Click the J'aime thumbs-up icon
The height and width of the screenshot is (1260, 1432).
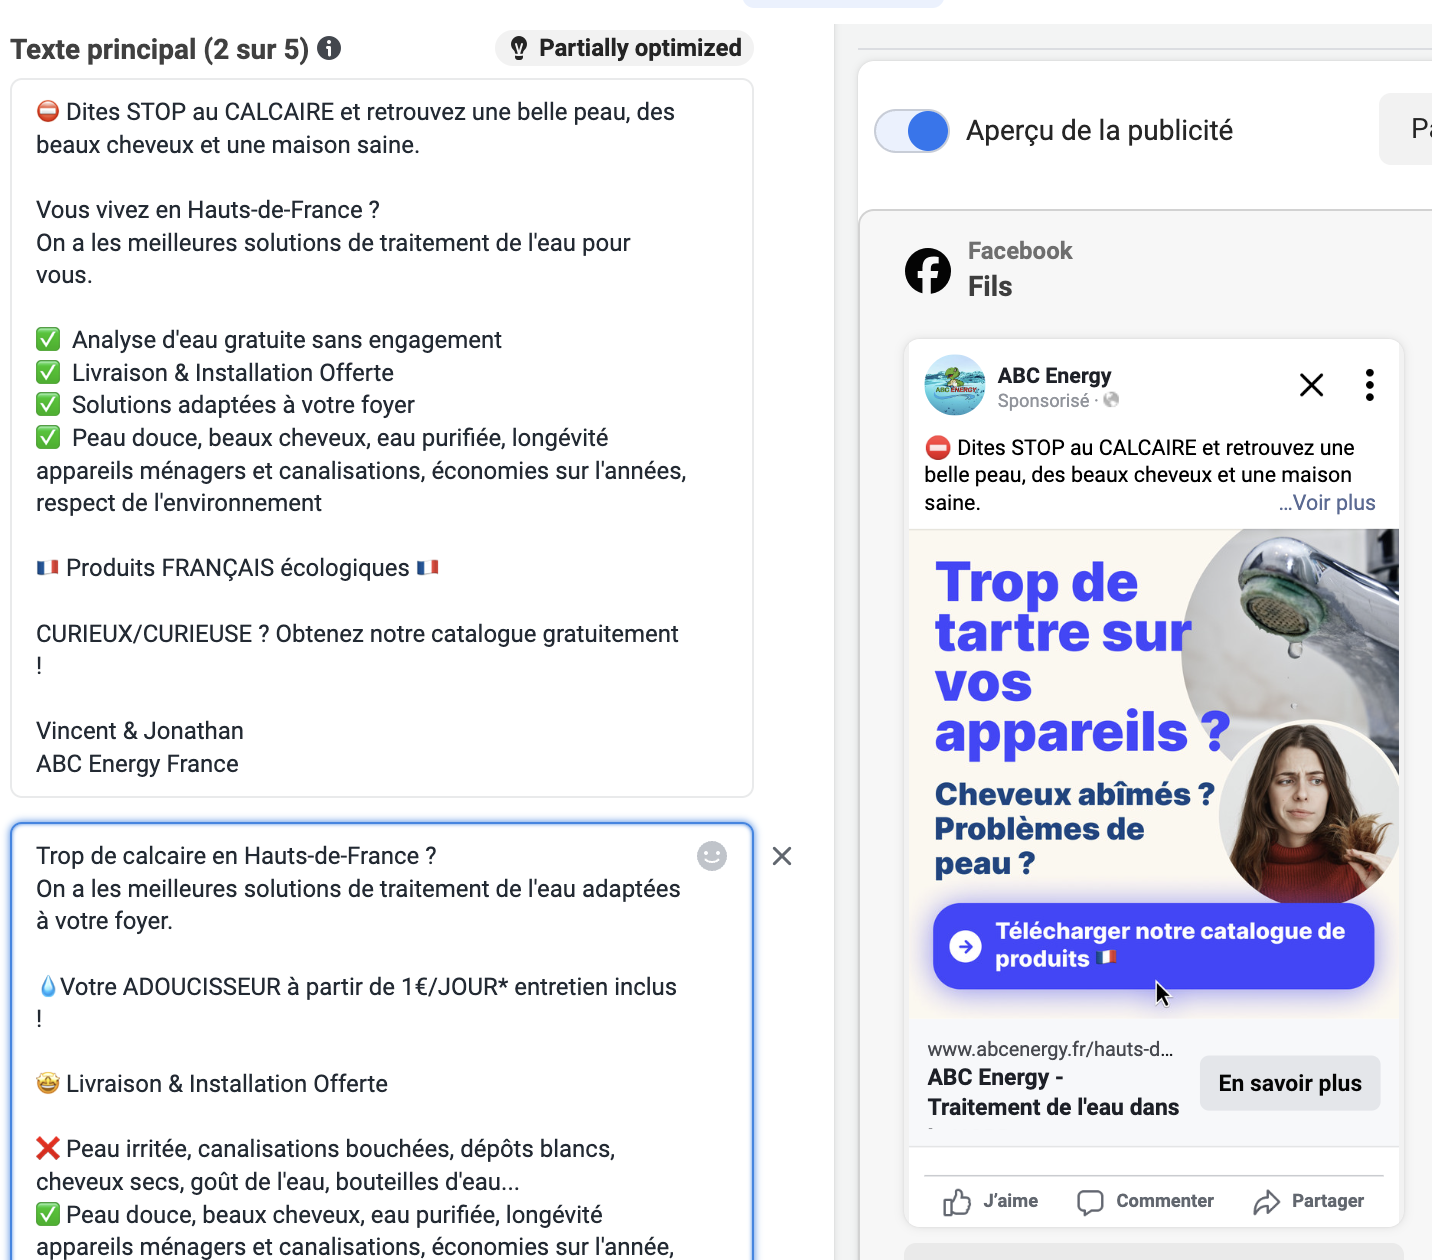click(x=958, y=1201)
